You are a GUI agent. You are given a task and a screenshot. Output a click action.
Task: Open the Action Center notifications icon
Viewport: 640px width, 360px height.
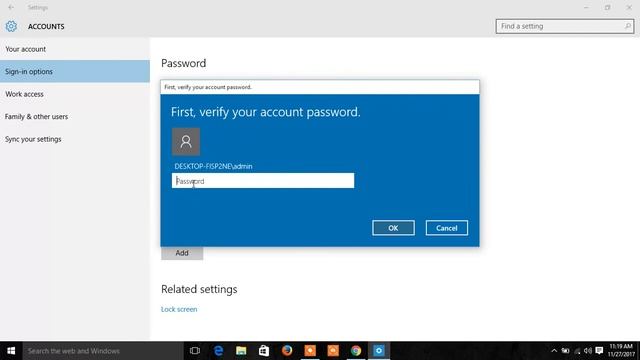pos(599,351)
